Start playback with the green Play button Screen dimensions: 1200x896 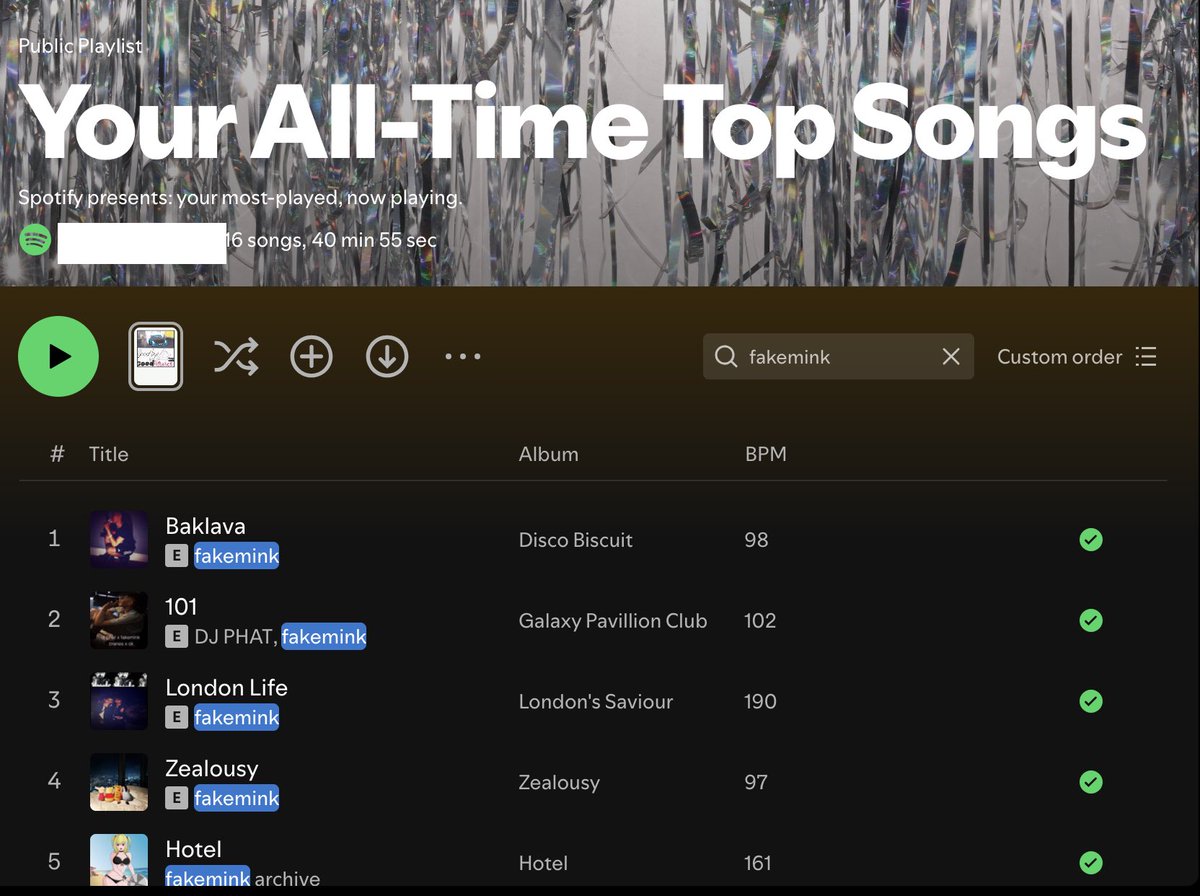coord(58,357)
